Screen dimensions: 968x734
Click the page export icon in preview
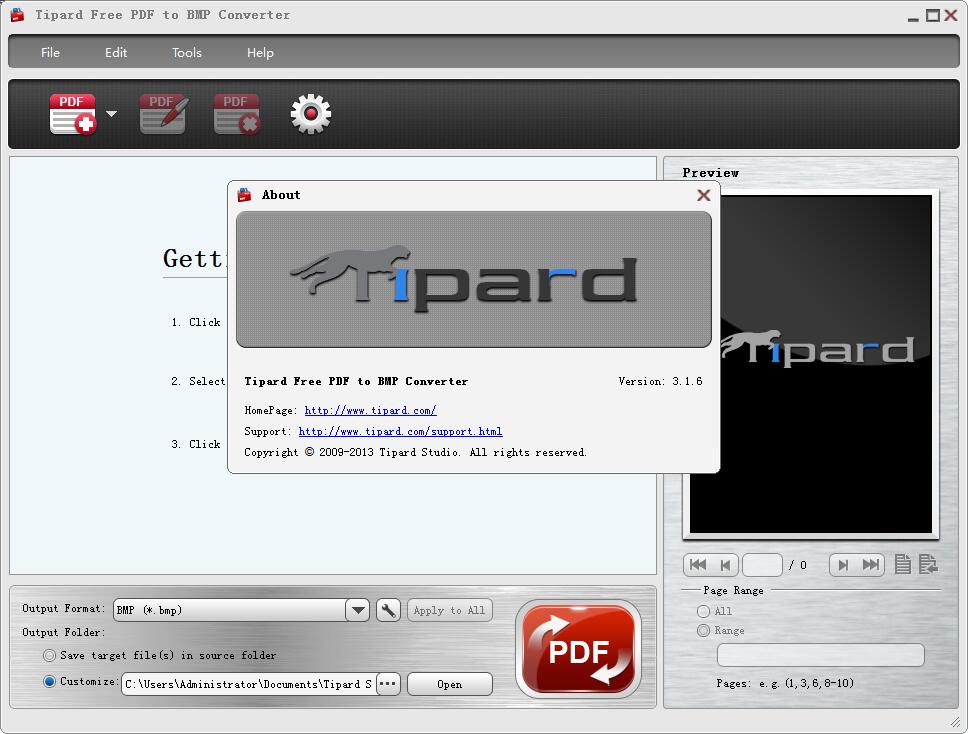(928, 564)
